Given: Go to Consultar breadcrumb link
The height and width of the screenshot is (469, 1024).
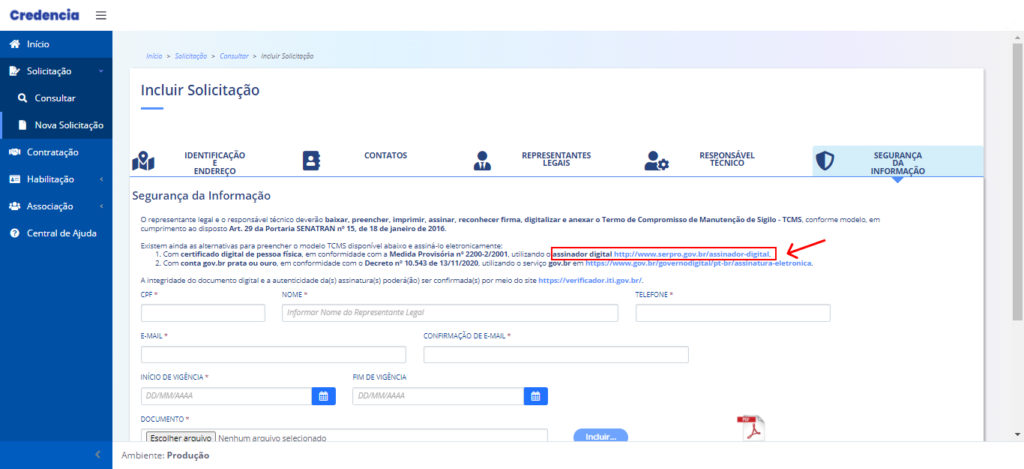Looking at the screenshot, I should point(234,56).
